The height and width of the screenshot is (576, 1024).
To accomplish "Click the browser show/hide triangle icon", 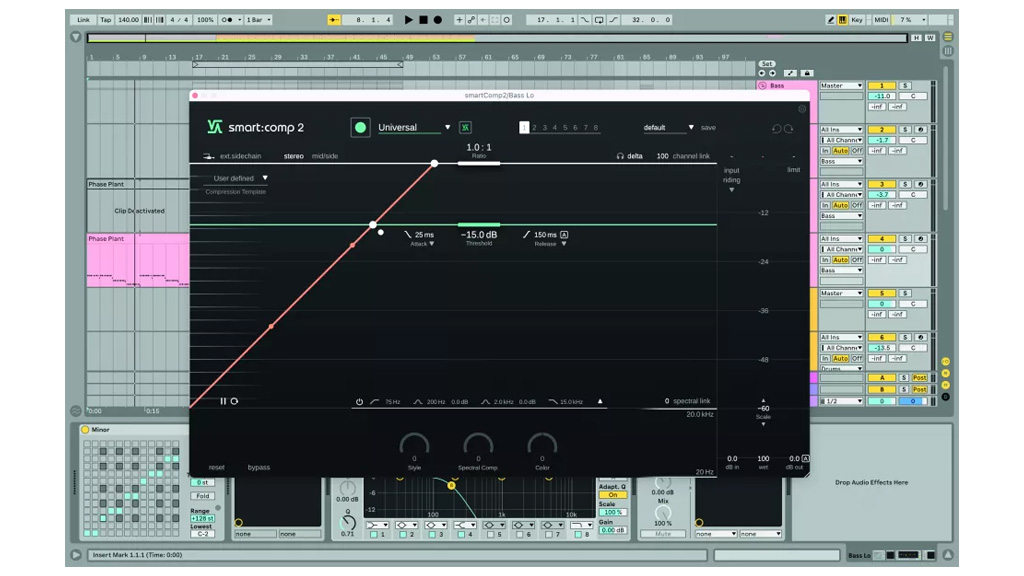I will pyautogui.click(x=76, y=37).
